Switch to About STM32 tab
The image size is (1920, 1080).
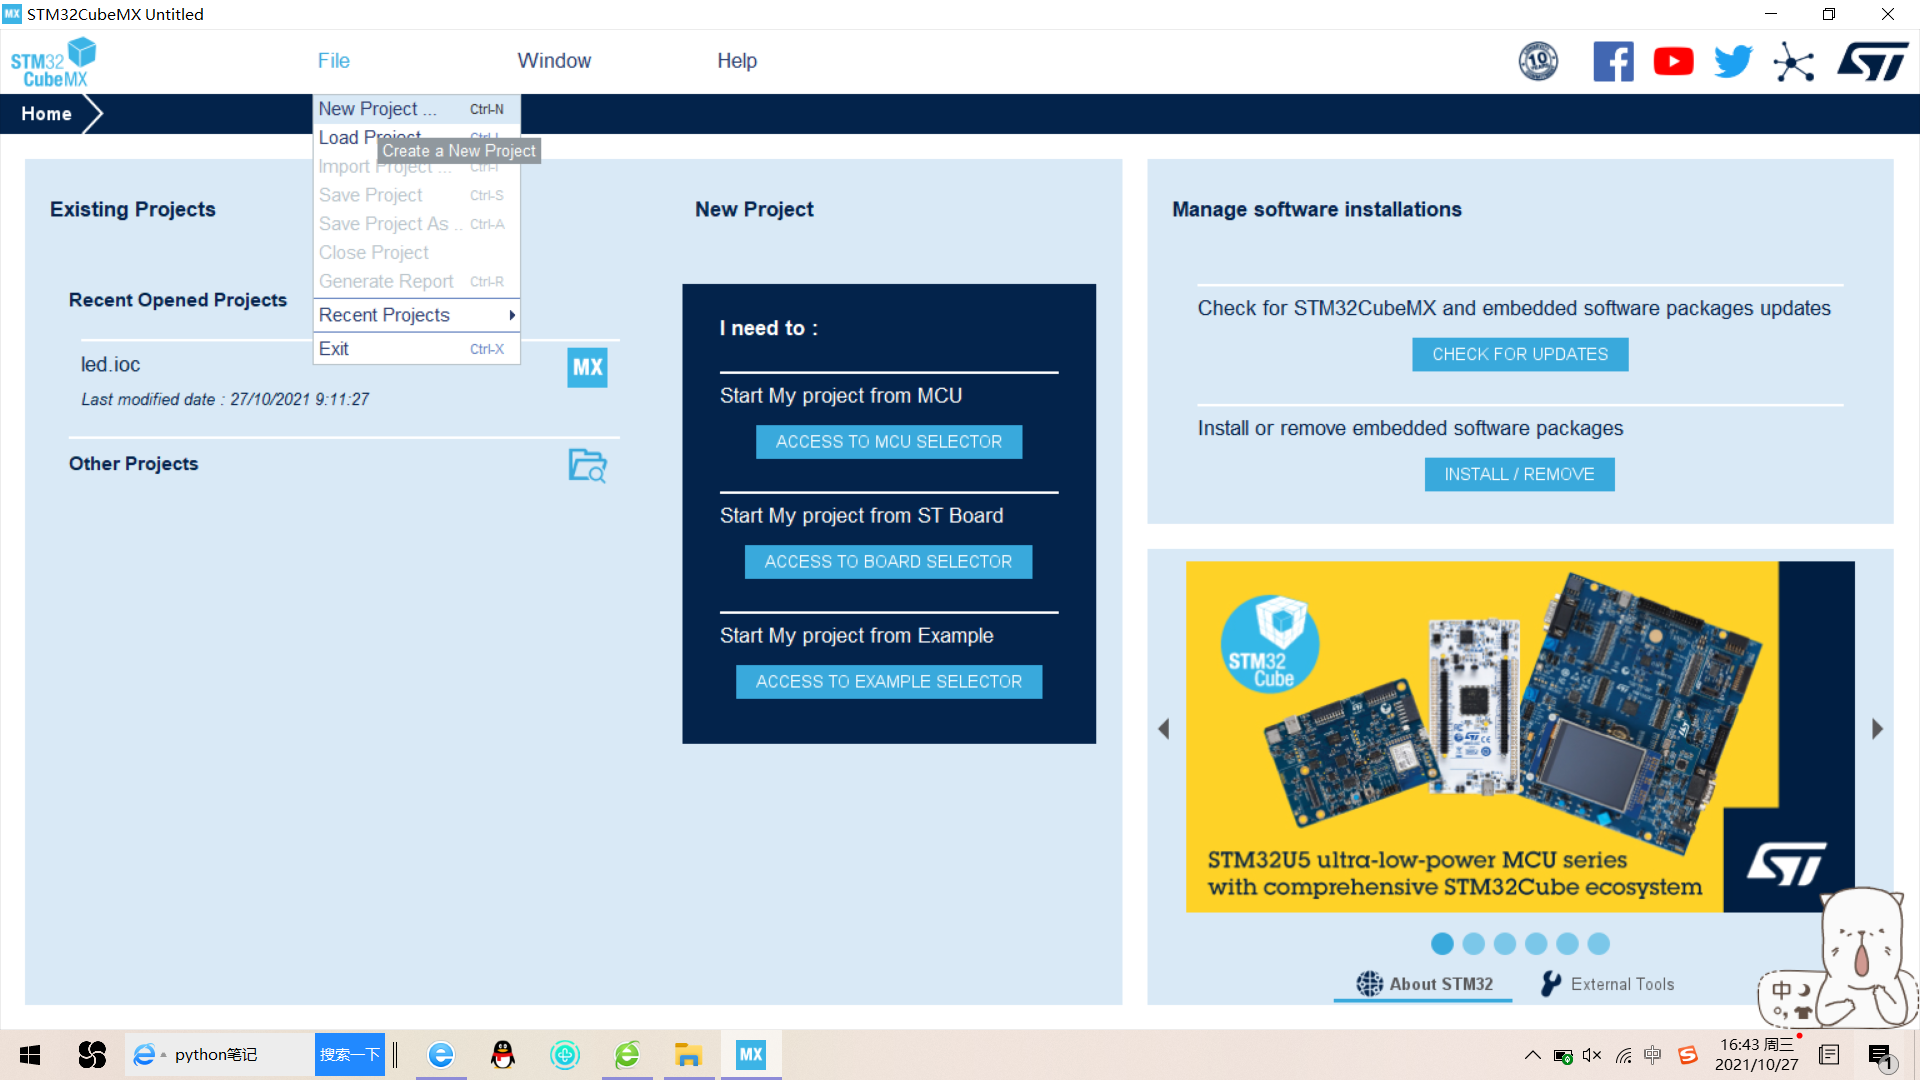(1424, 984)
